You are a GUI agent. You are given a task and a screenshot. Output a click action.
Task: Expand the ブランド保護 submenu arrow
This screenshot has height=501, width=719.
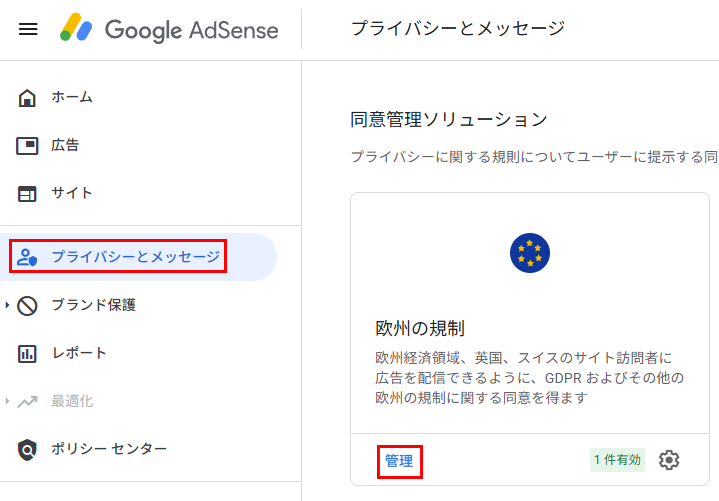(x=8, y=305)
